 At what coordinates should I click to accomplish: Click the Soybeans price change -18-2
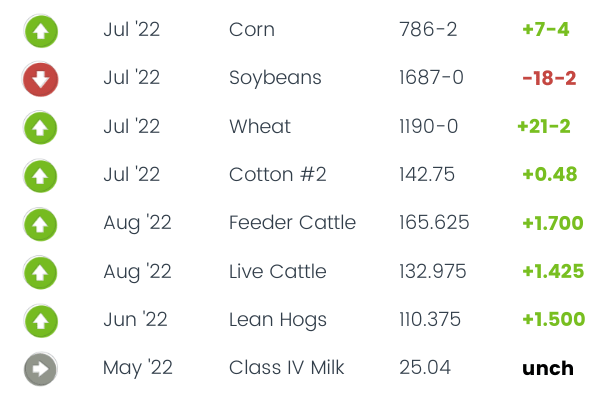pos(549,78)
